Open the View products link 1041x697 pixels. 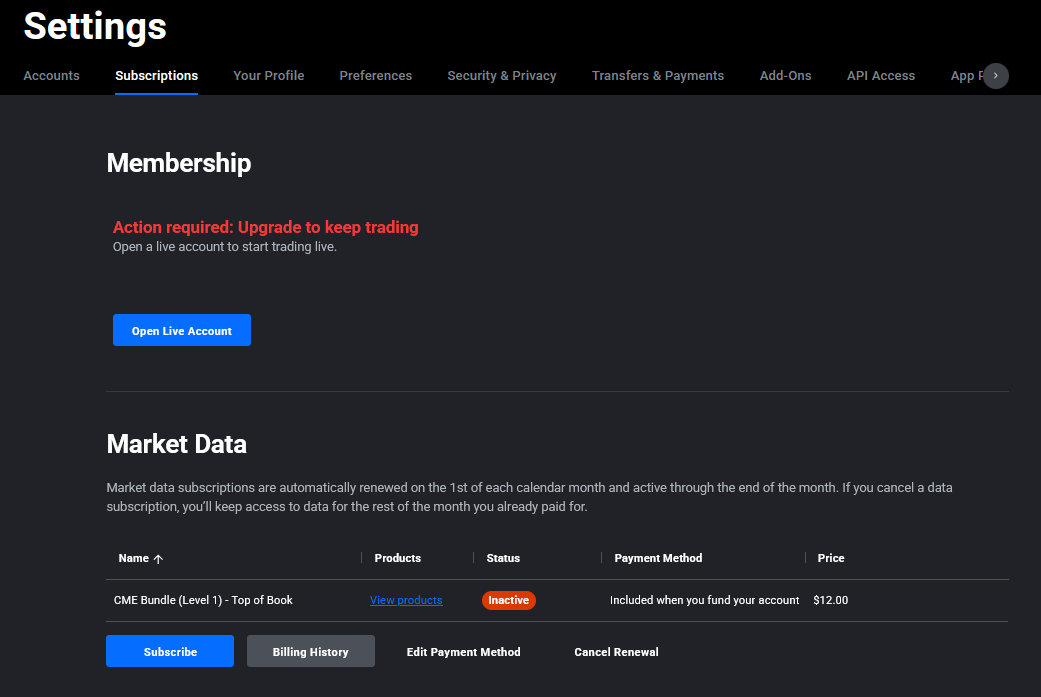(406, 600)
